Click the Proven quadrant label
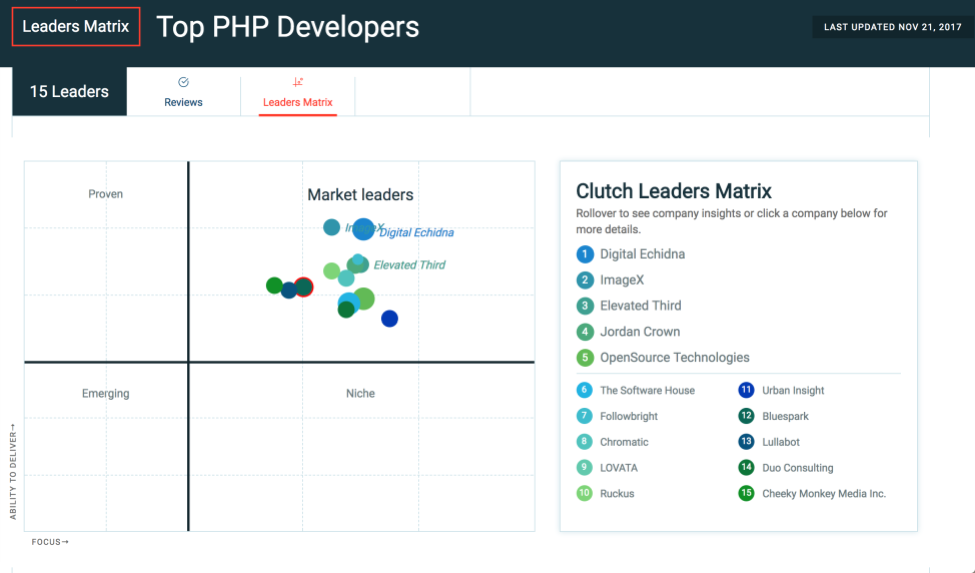The image size is (975, 573). (x=106, y=194)
